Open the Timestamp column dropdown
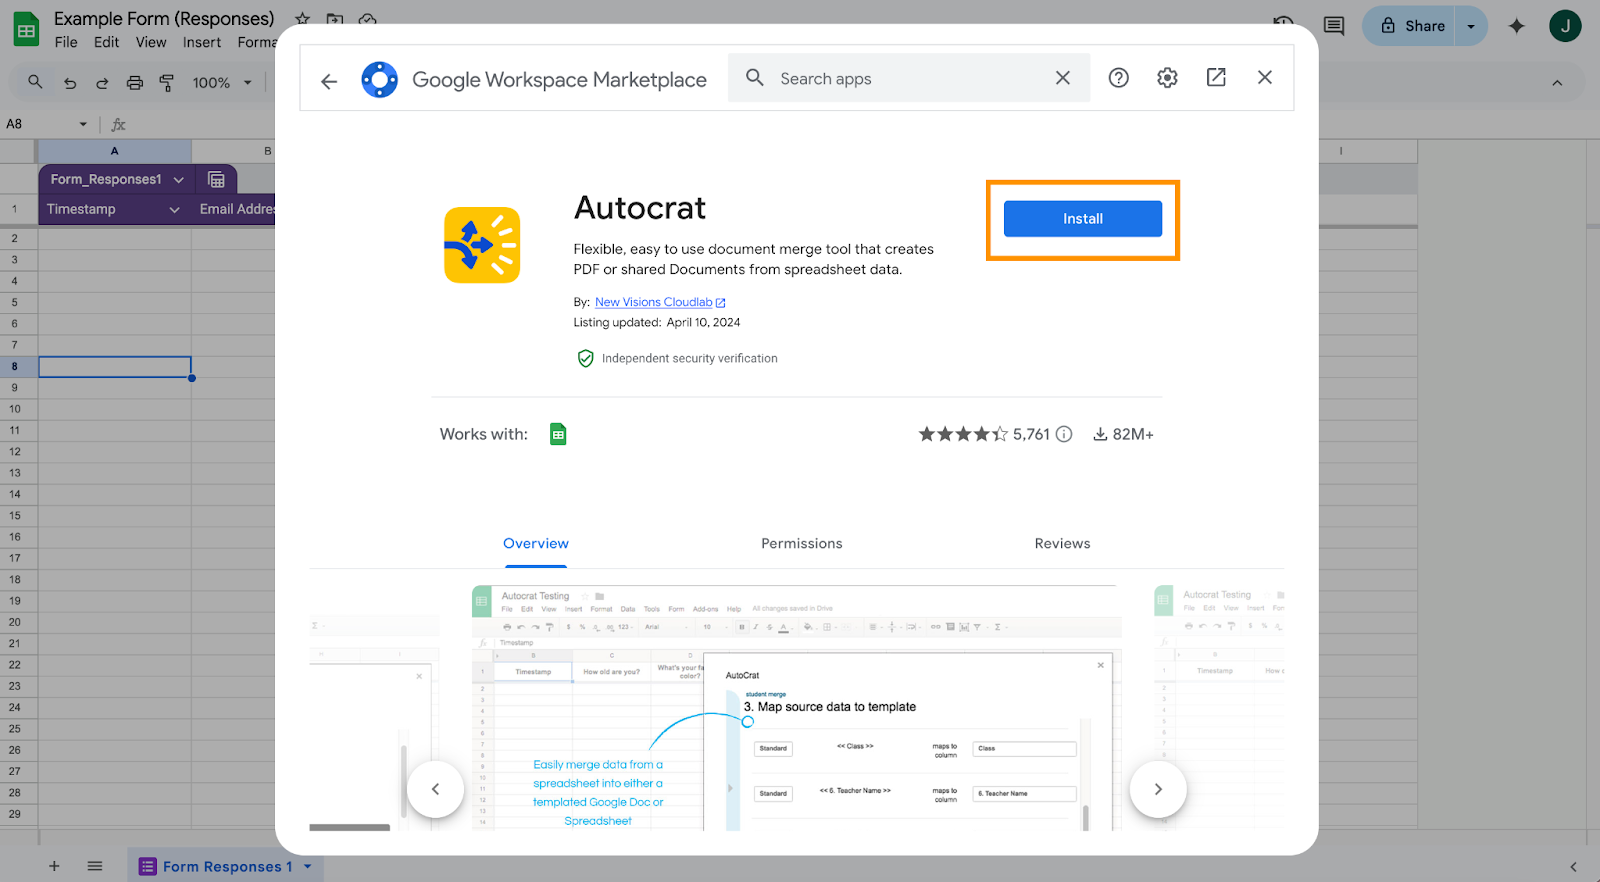Viewport: 1600px width, 882px height. point(174,209)
